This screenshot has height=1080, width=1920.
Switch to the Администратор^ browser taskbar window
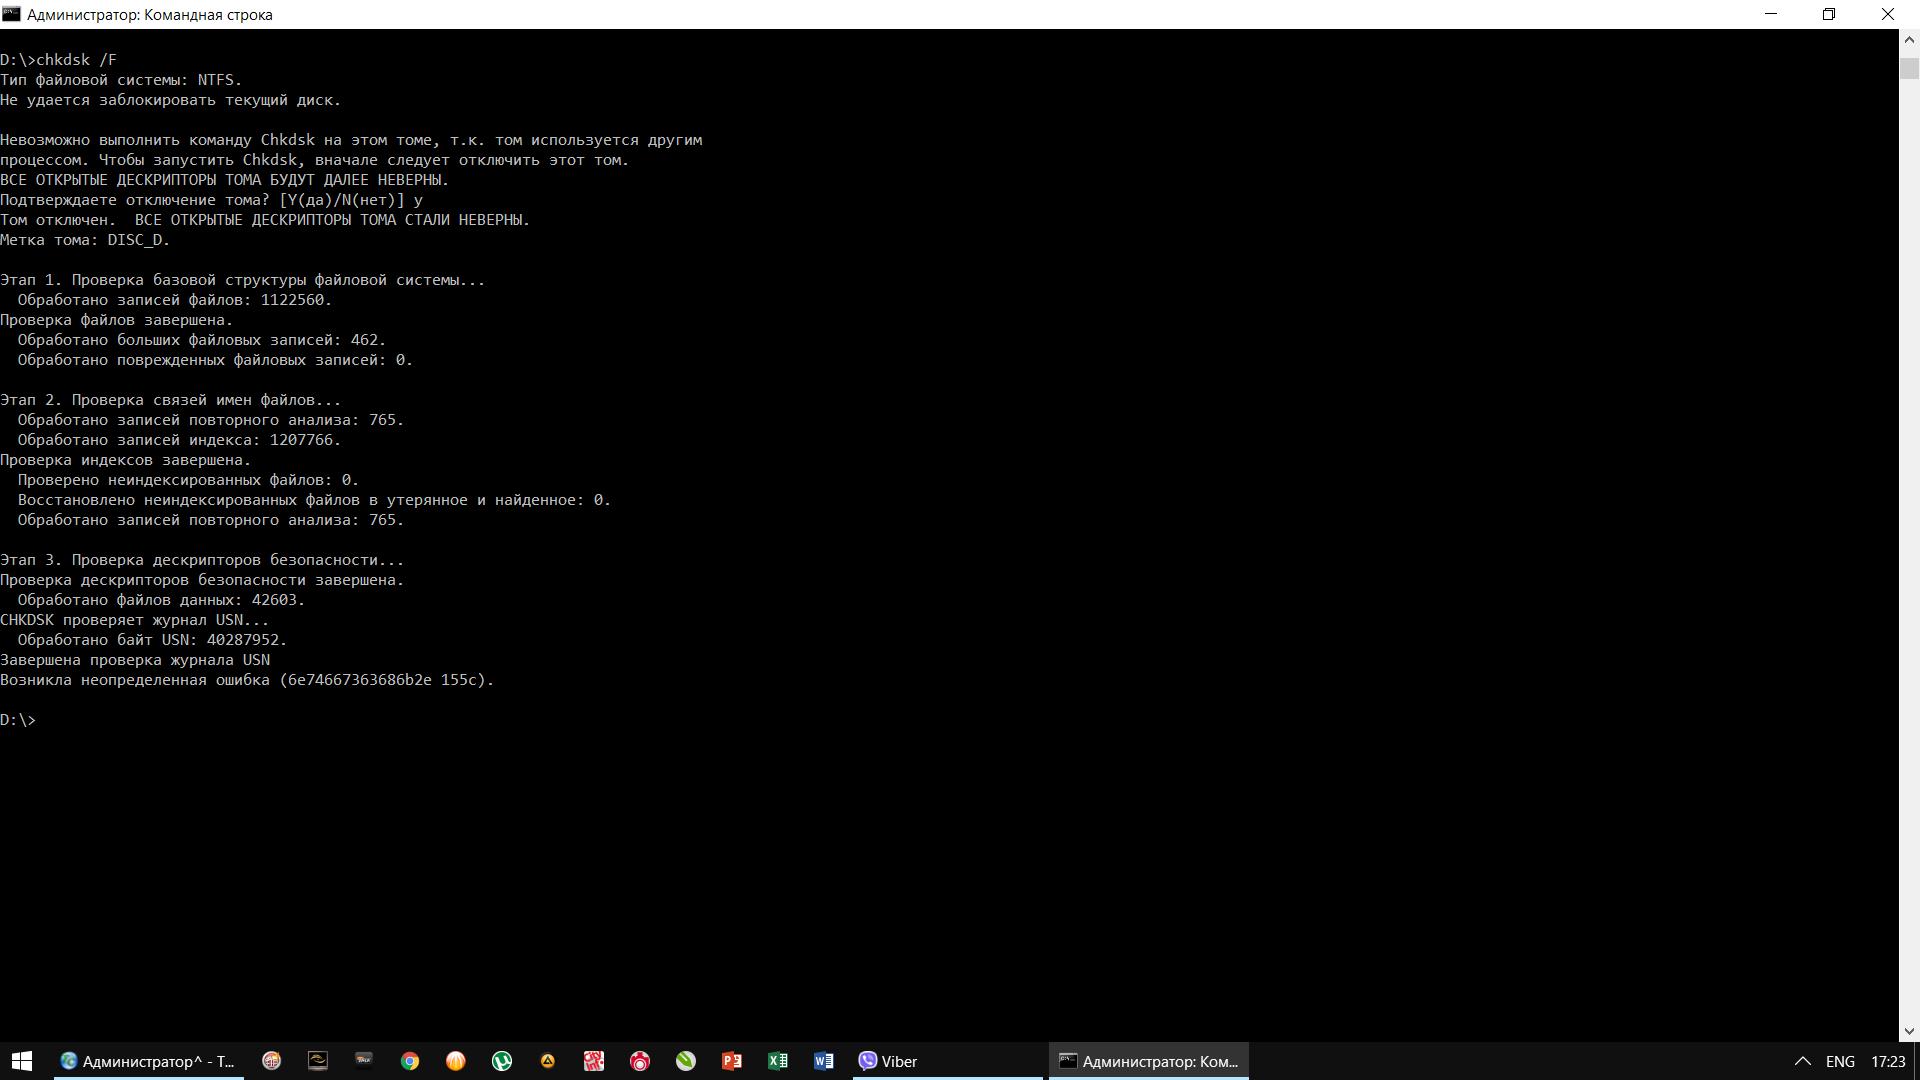click(x=148, y=1061)
